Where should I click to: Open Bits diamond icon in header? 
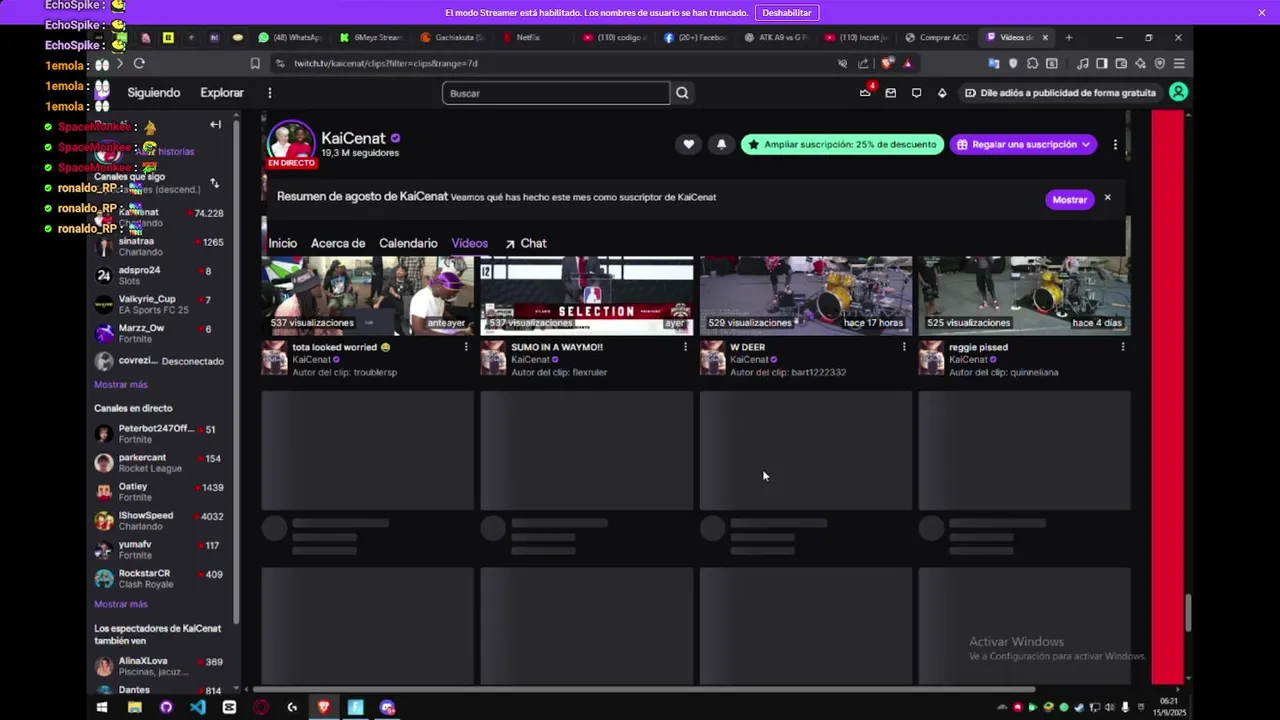point(942,93)
